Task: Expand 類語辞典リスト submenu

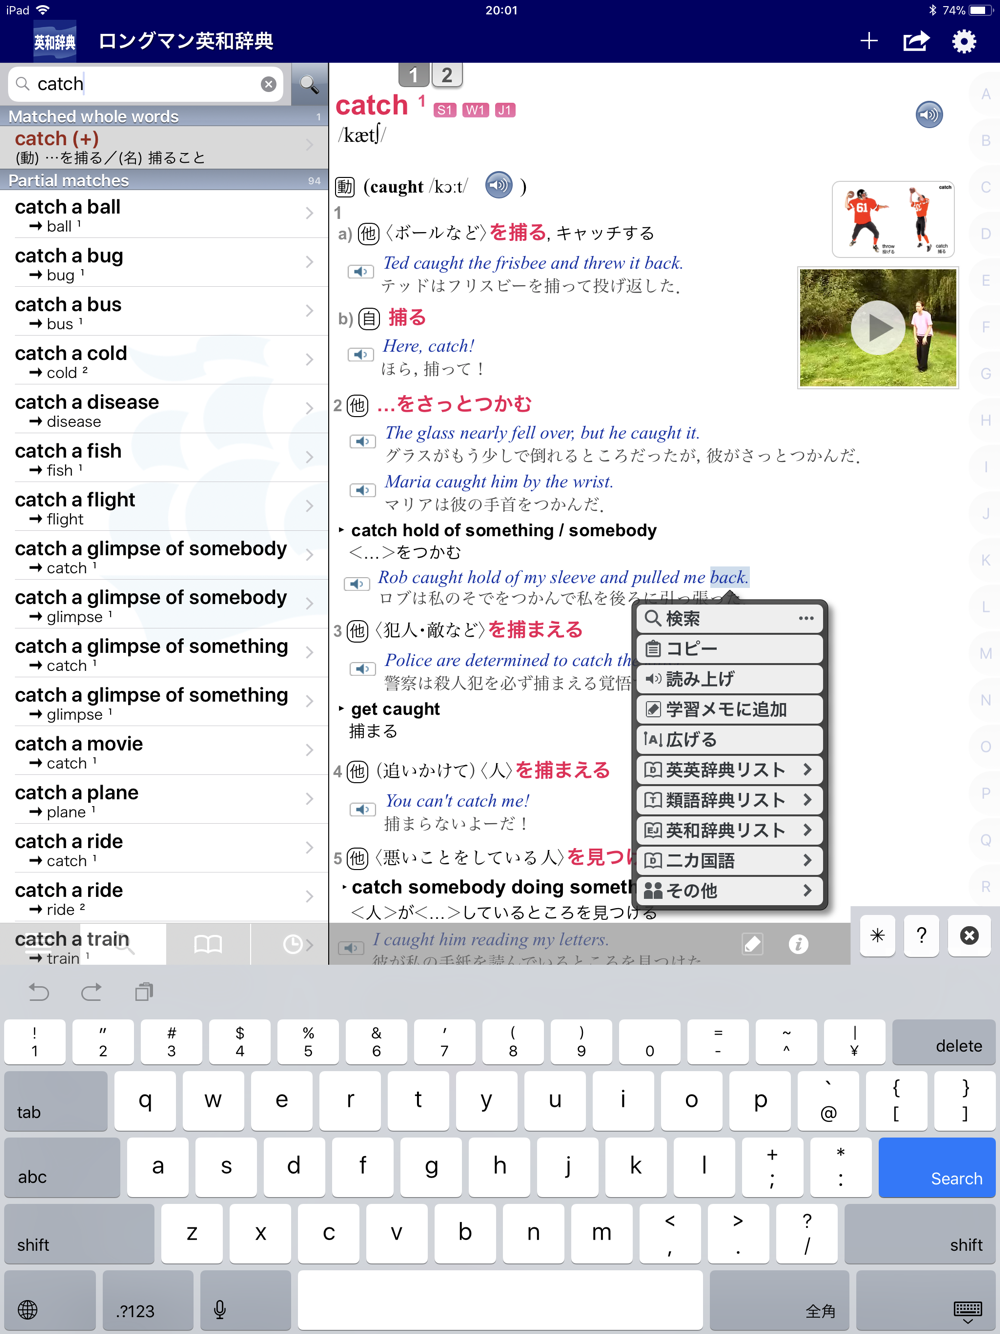Action: coord(730,800)
